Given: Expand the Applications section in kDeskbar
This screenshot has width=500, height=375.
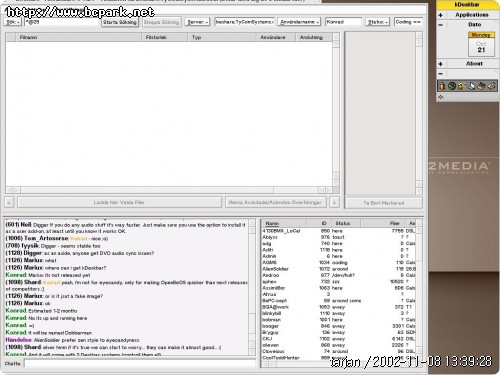Looking at the screenshot, I should point(441,15).
